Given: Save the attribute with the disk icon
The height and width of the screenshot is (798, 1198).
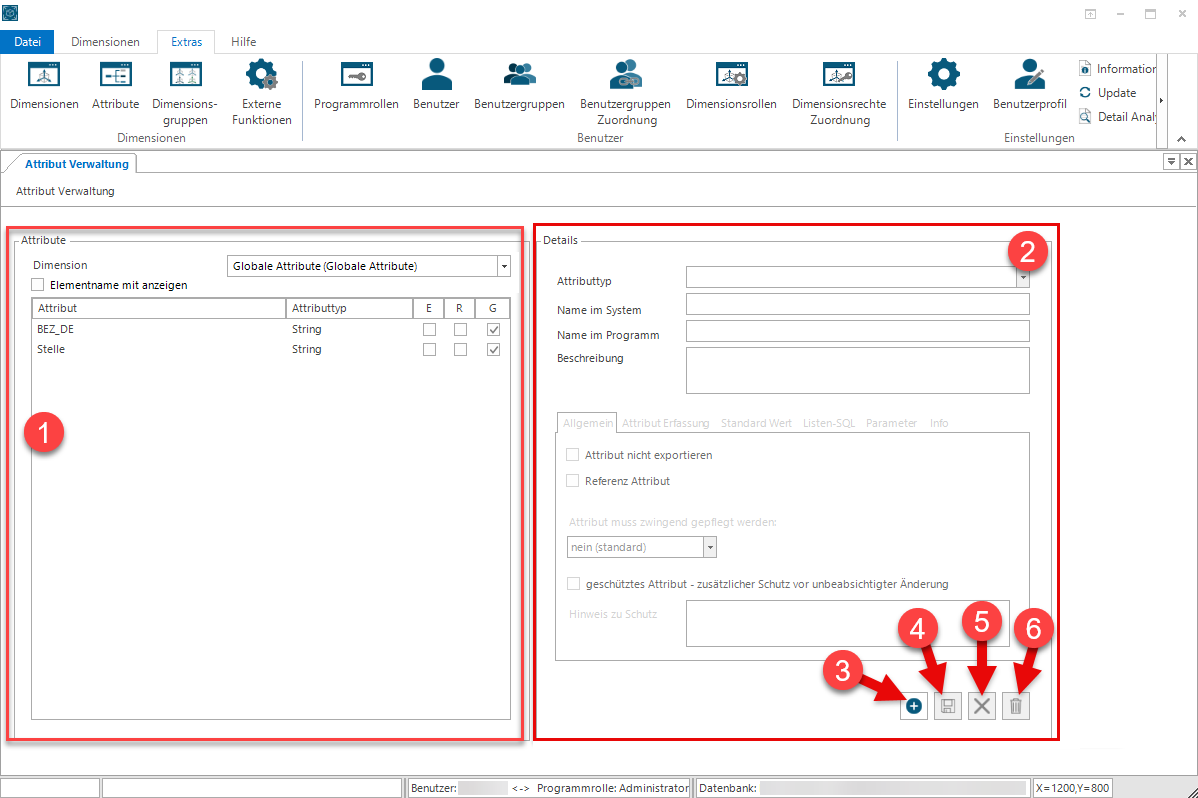Looking at the screenshot, I should coord(947,706).
